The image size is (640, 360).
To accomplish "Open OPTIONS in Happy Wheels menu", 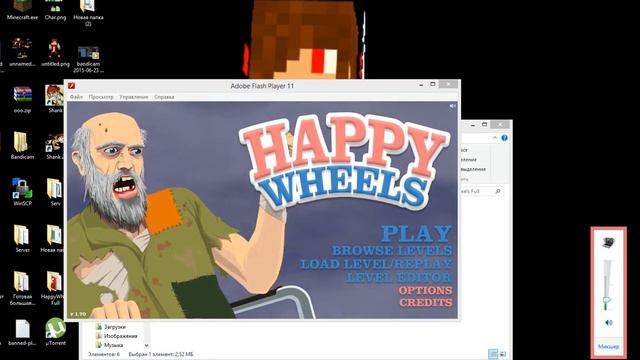I will [x=426, y=290].
